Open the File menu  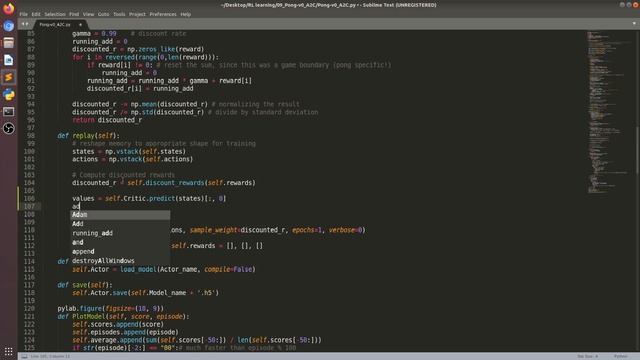tap(24, 14)
